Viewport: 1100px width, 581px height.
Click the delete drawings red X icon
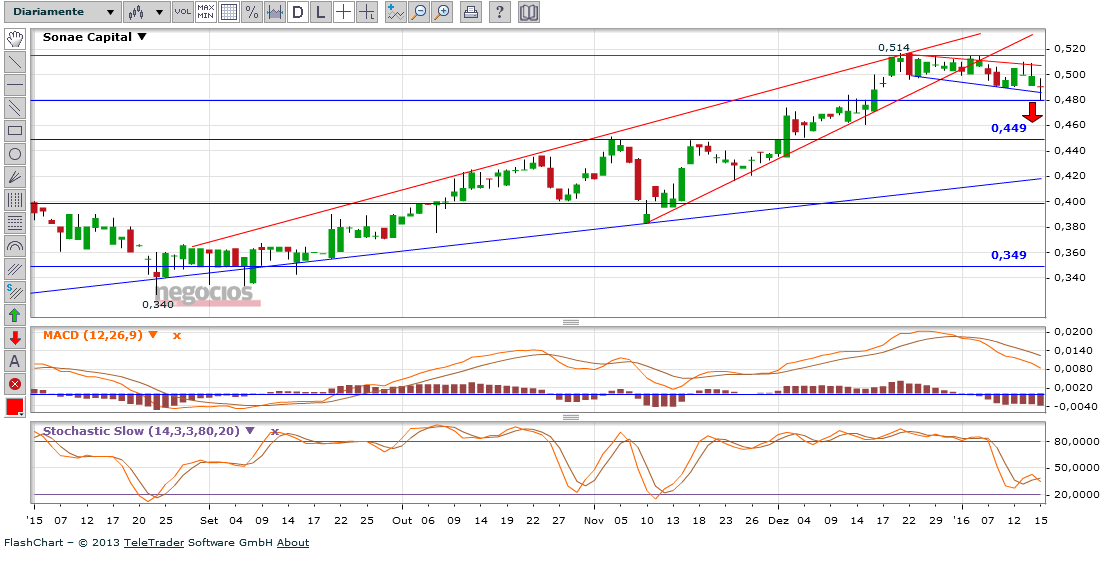click(x=15, y=384)
